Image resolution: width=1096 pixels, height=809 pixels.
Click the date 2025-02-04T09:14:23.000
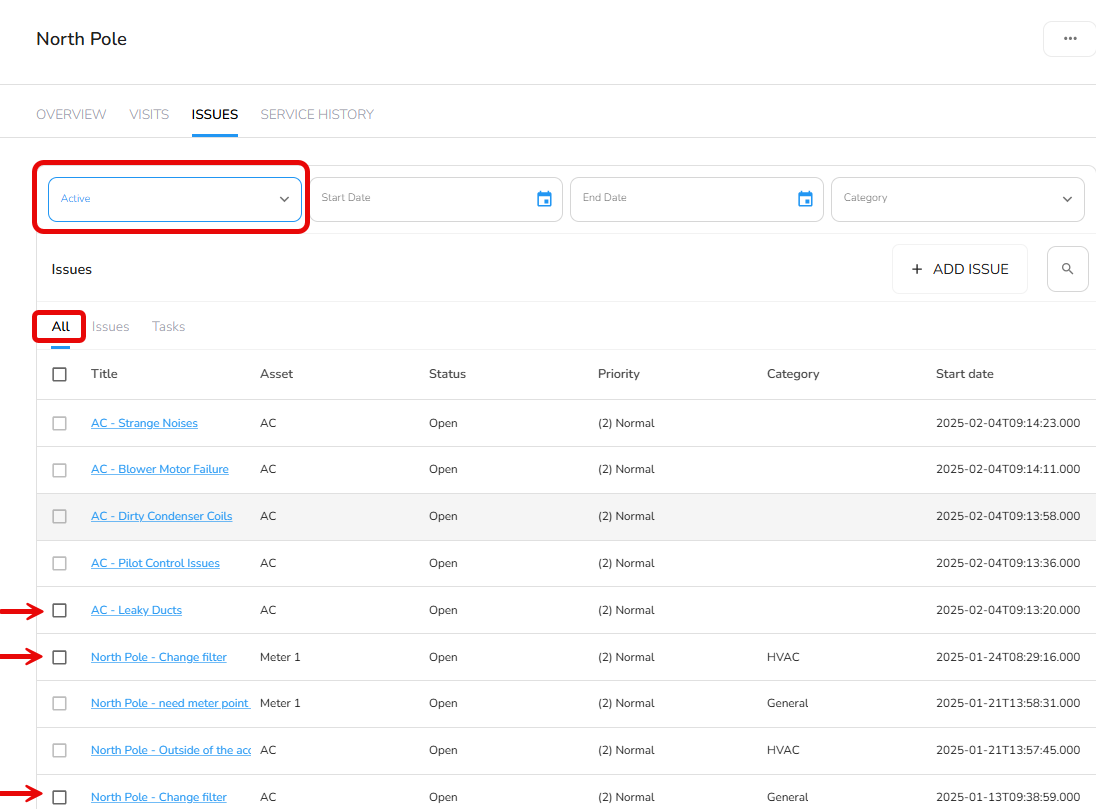[1008, 423]
